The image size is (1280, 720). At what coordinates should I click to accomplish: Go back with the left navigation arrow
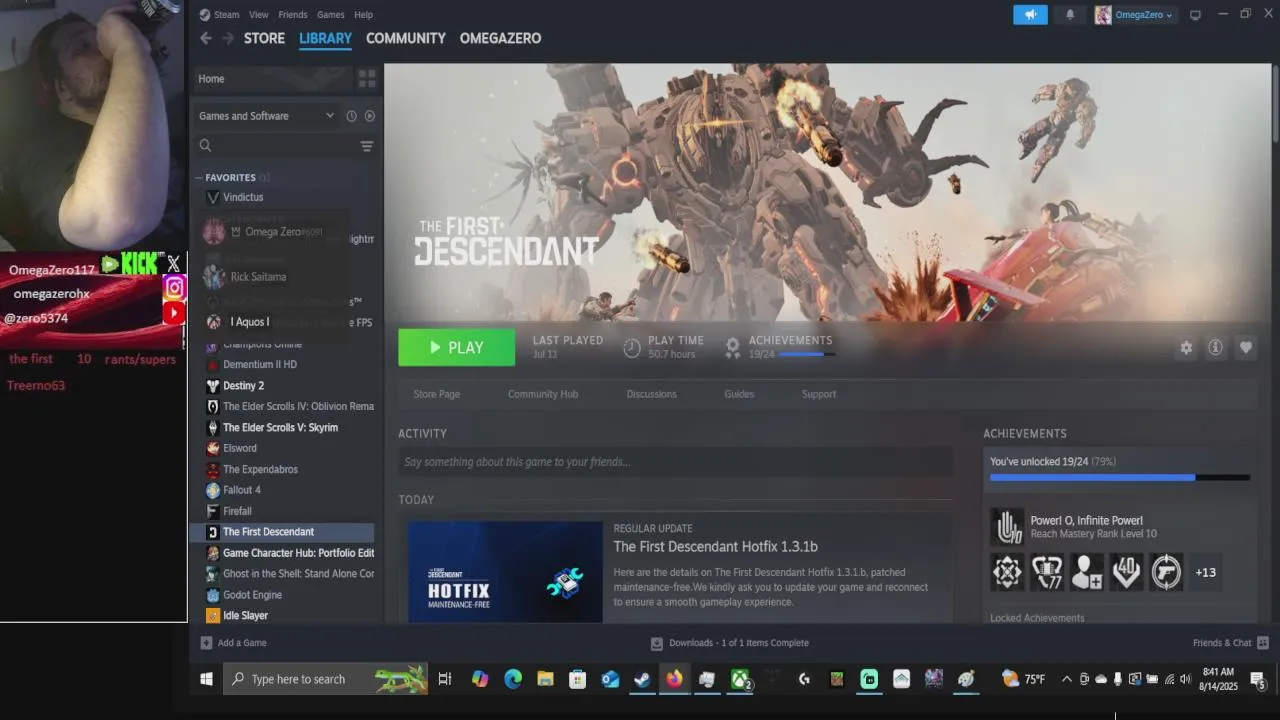pyautogui.click(x=205, y=38)
